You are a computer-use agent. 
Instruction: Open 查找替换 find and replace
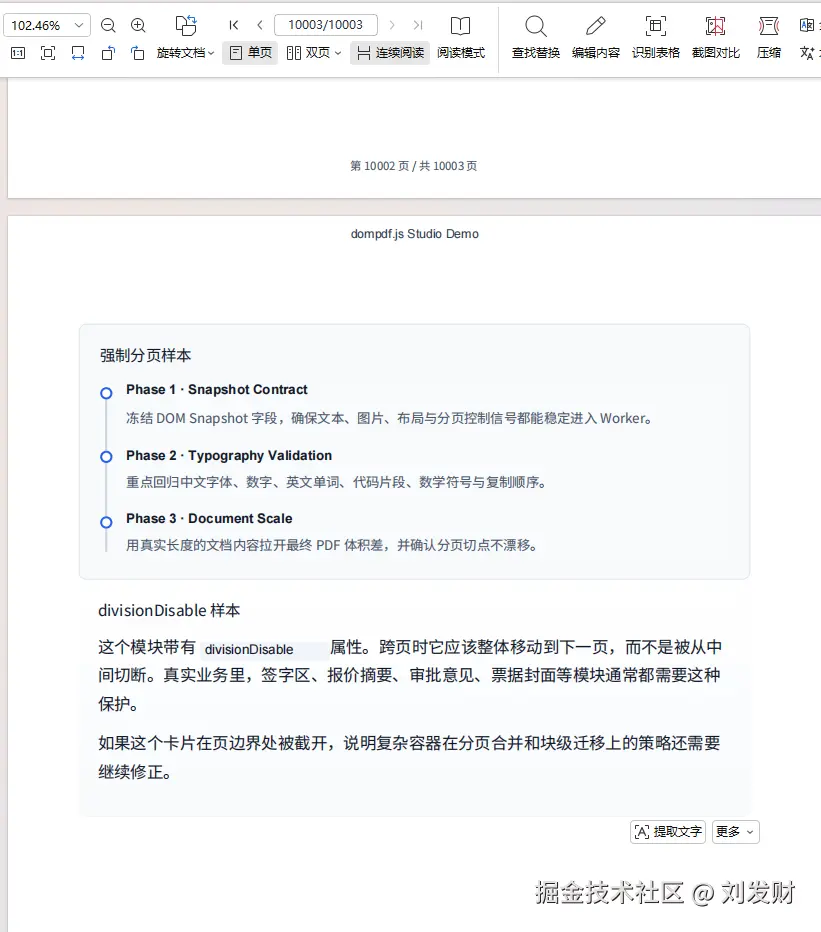pyautogui.click(x=536, y=37)
